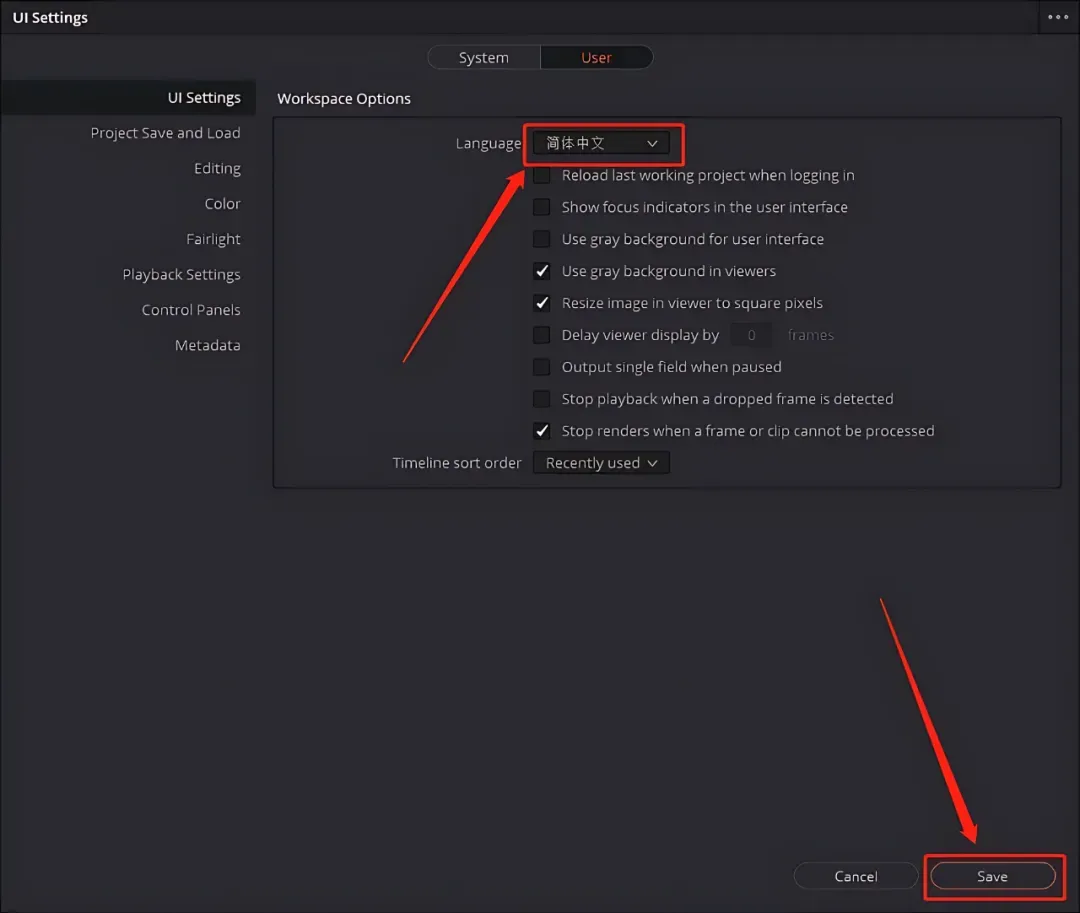Open the Editing settings section
This screenshot has width=1080, height=913.
tap(217, 169)
